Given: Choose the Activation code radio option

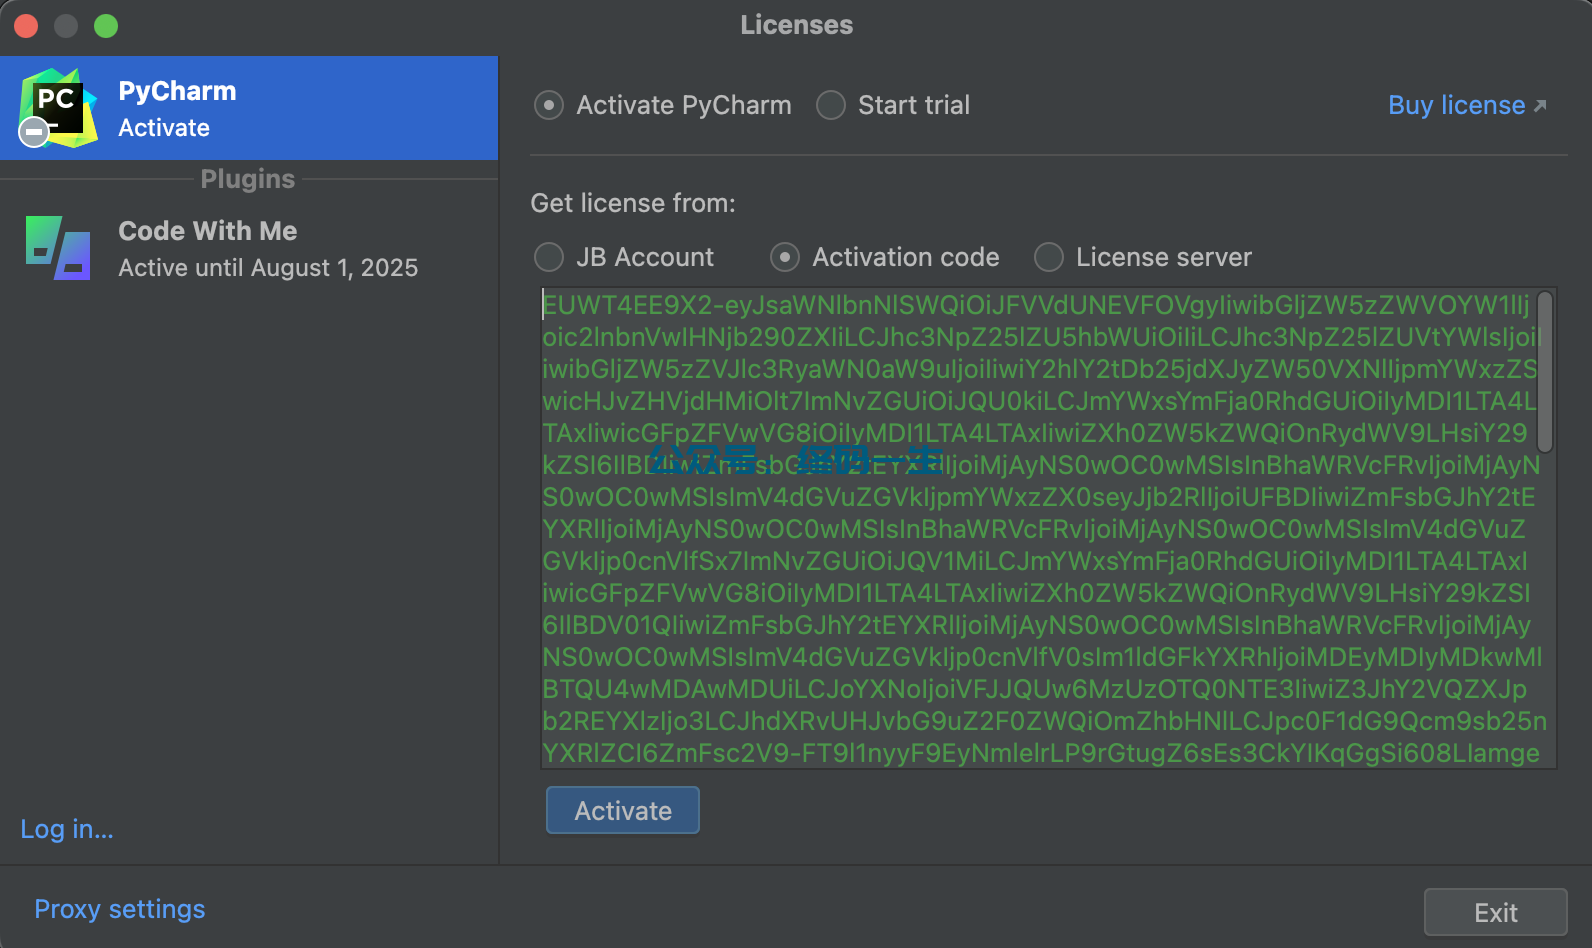Looking at the screenshot, I should tap(785, 257).
